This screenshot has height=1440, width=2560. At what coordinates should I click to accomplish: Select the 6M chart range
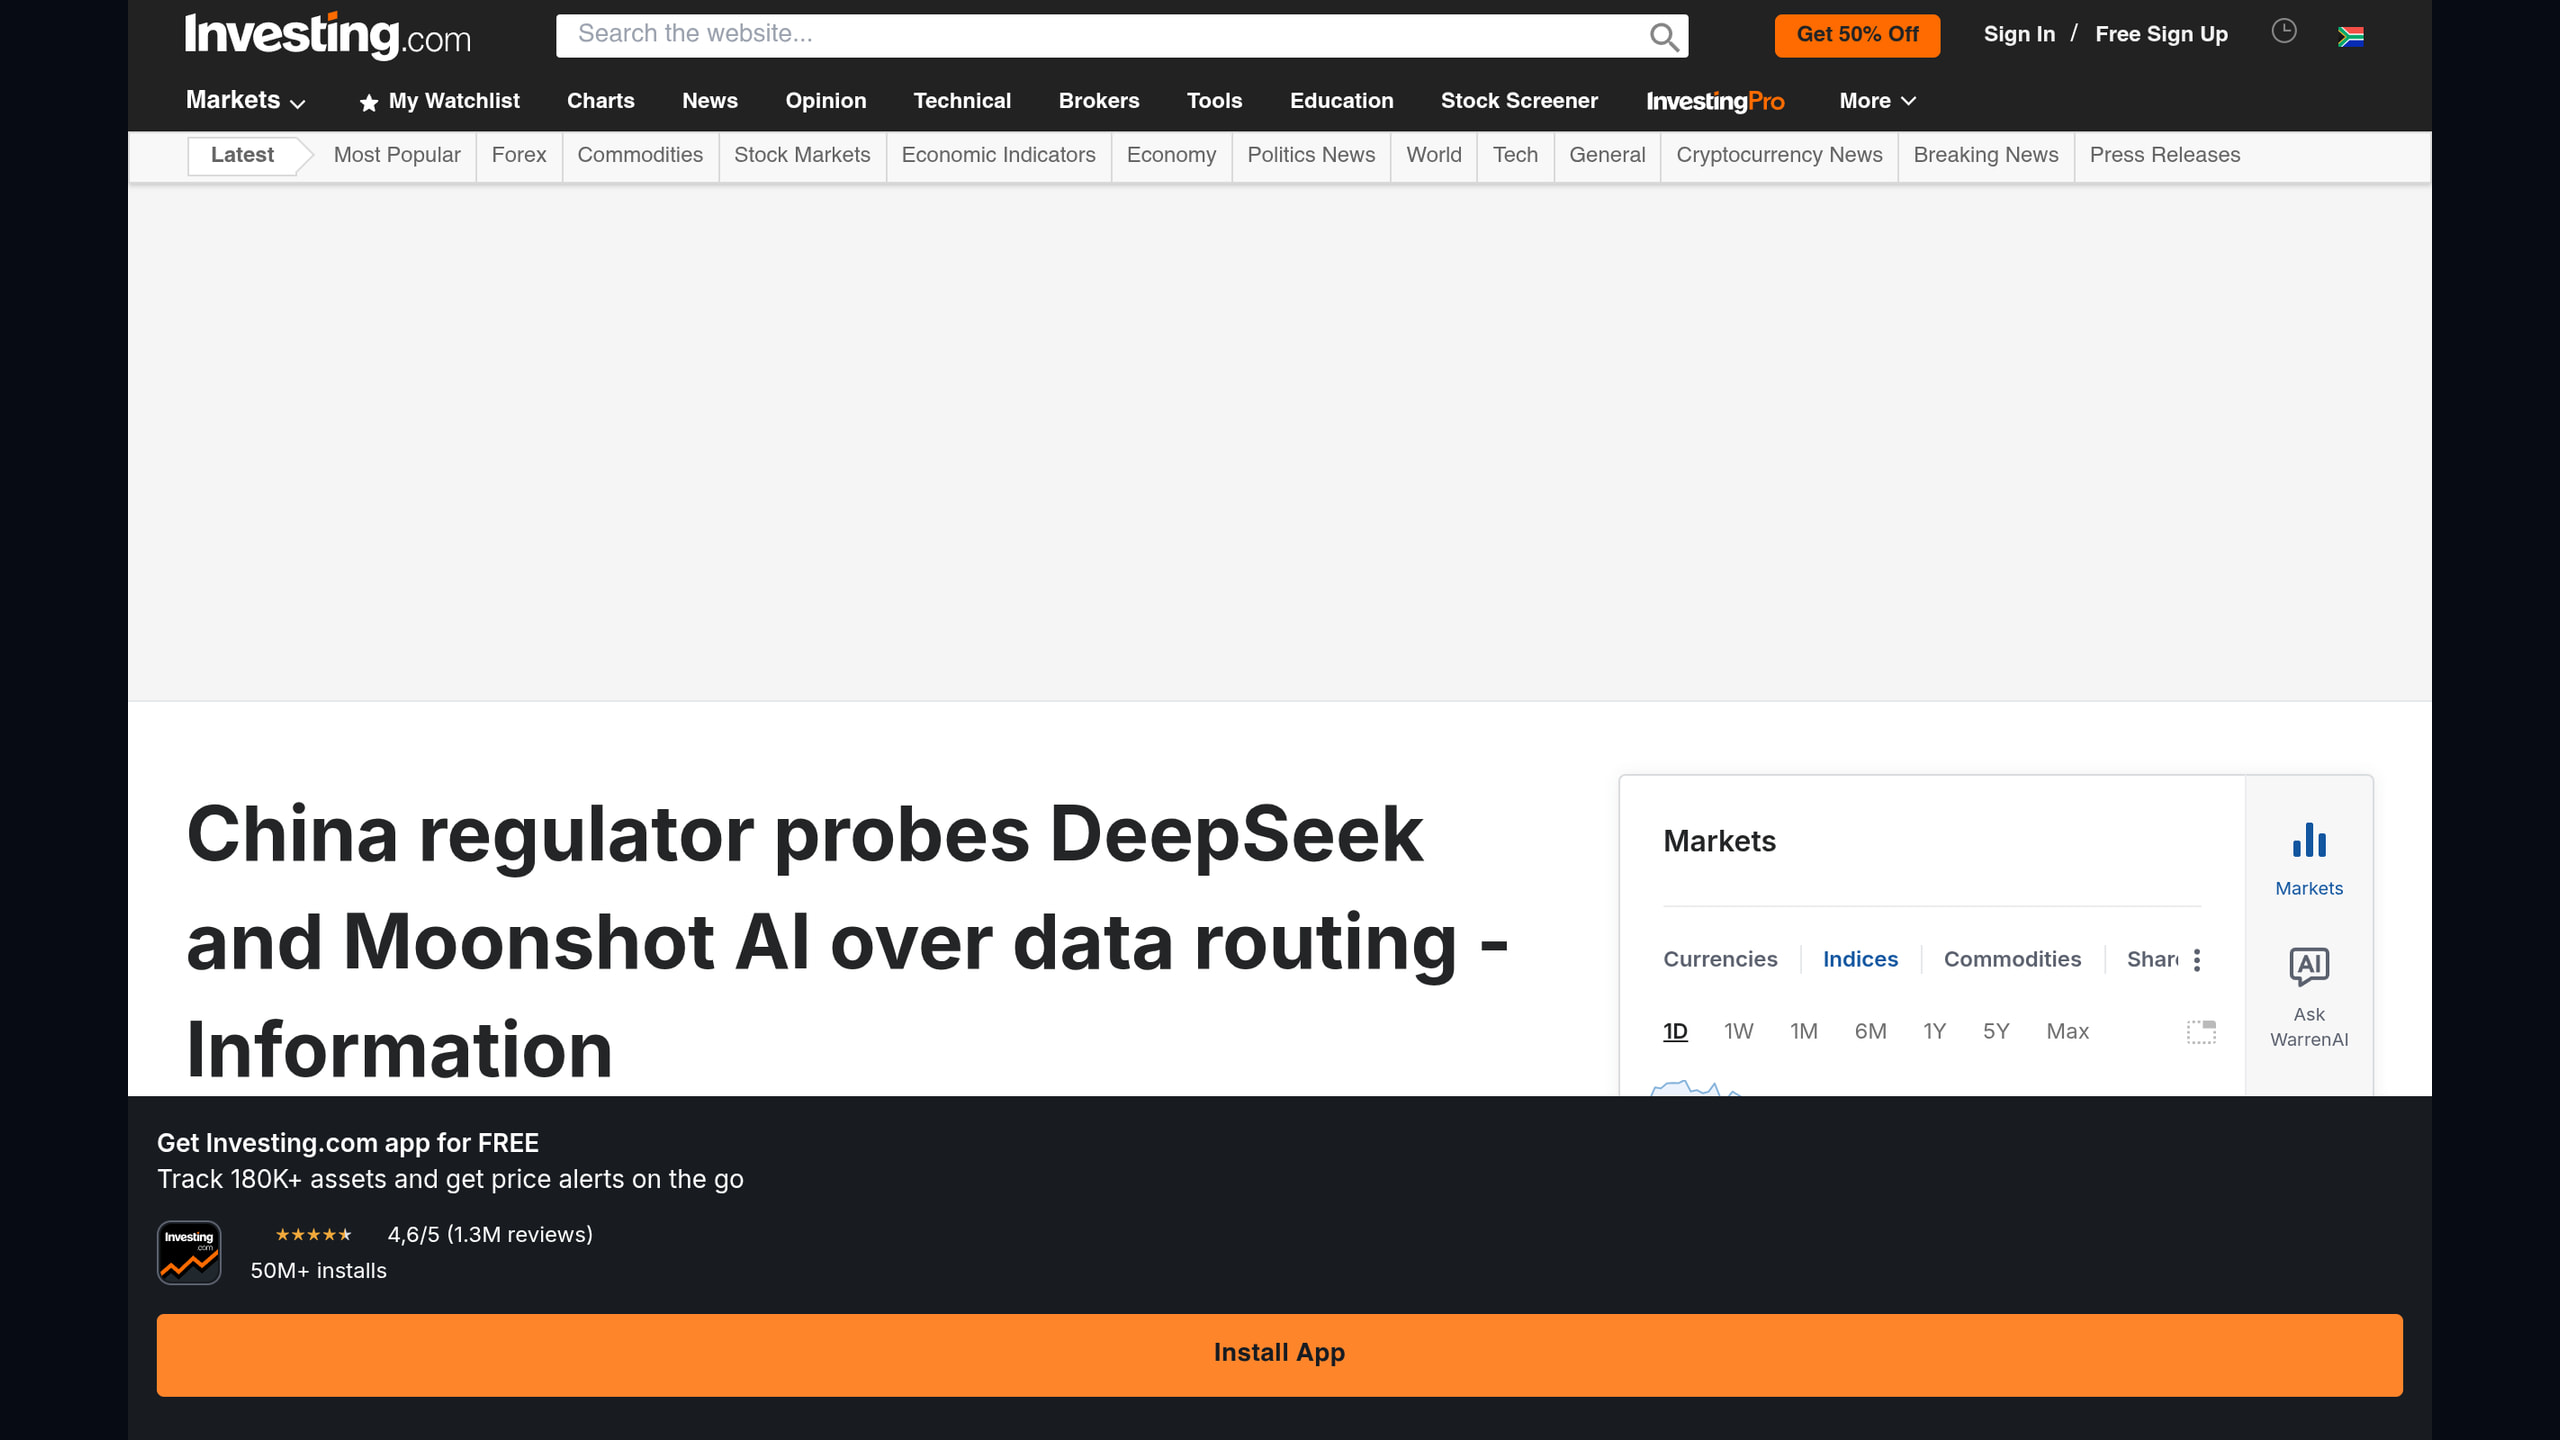pyautogui.click(x=1870, y=1031)
